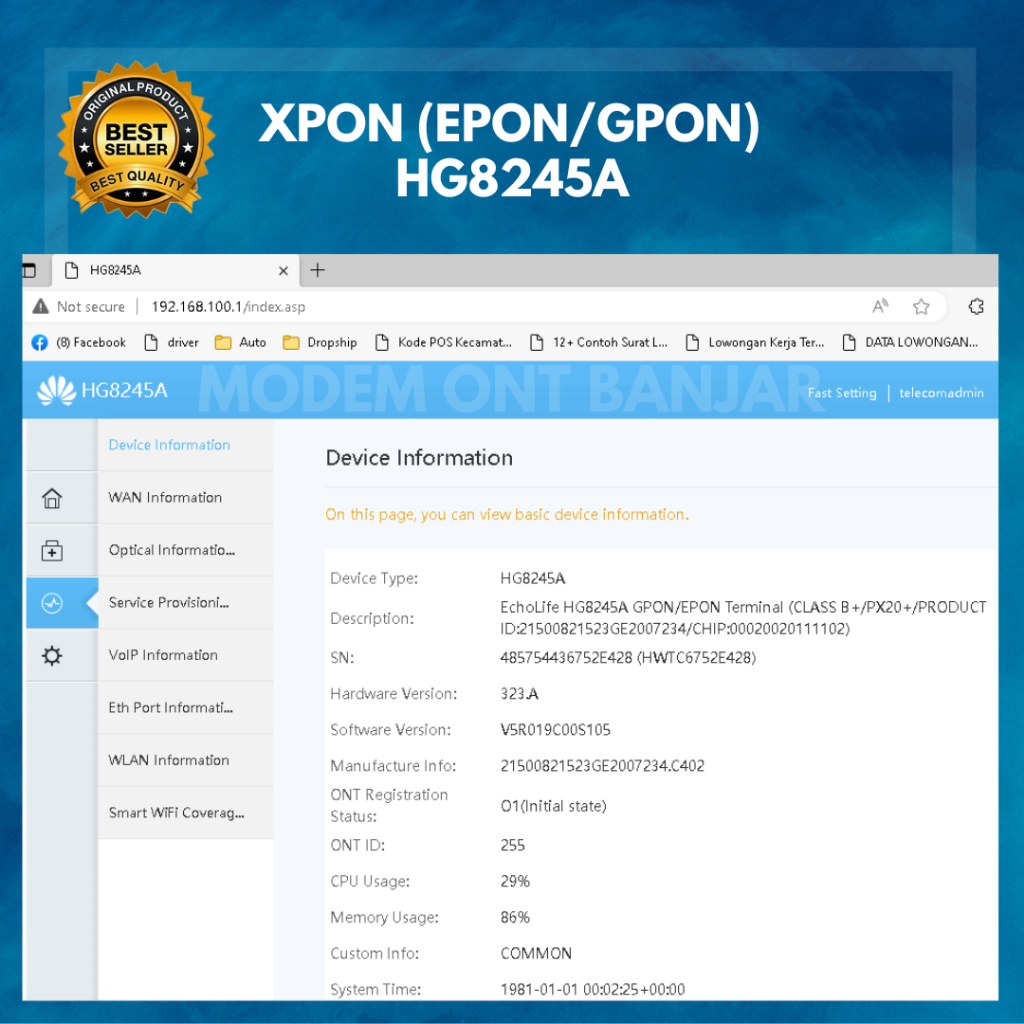Screen dimensions: 1024x1024
Task: Close the HG8245A browser tab
Action: click(283, 271)
